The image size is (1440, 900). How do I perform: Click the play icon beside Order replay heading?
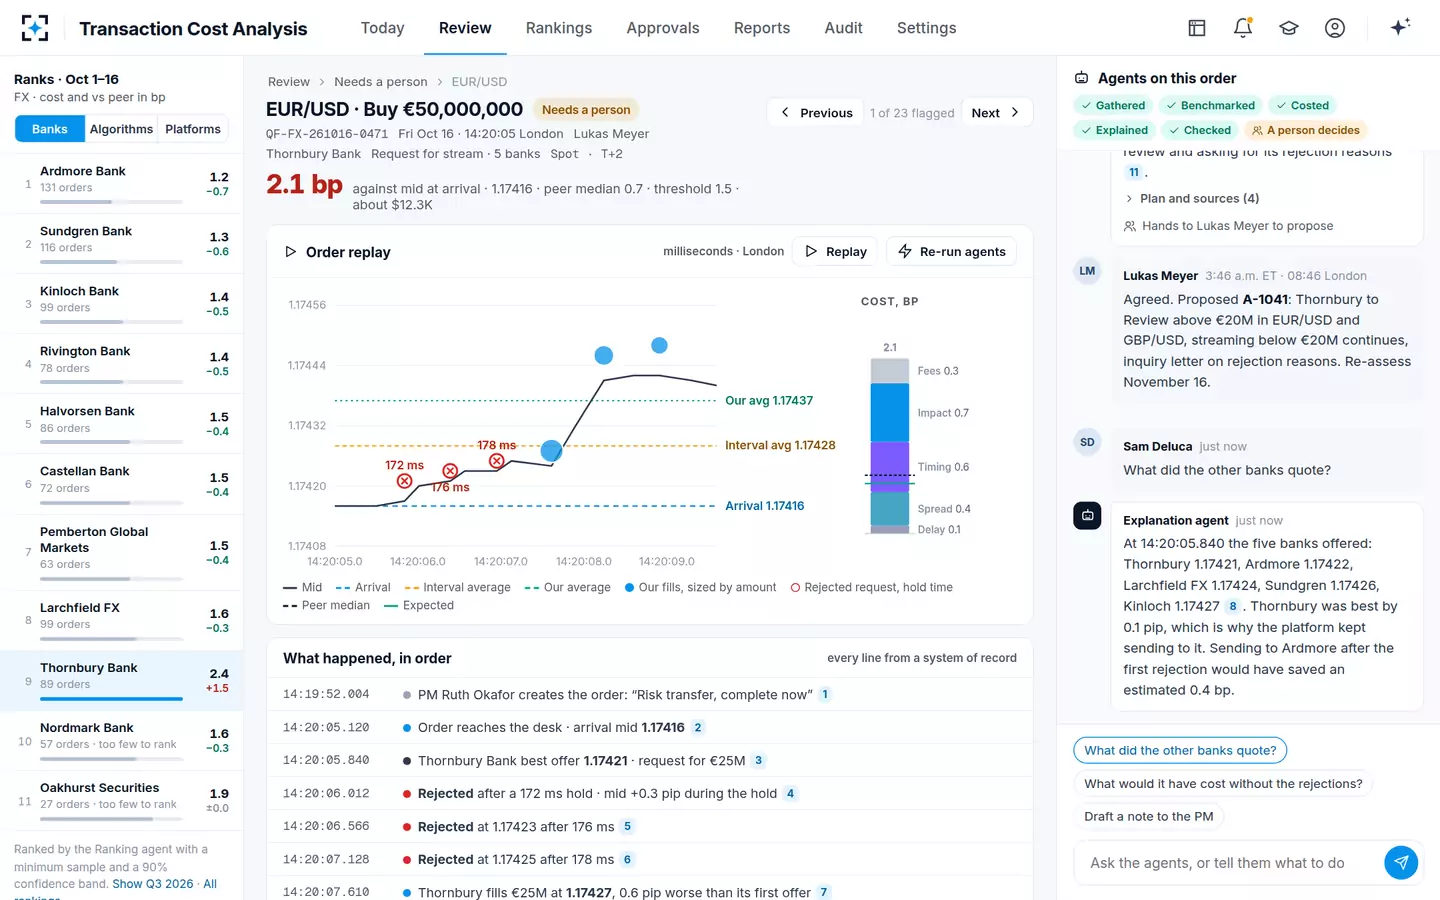click(290, 252)
